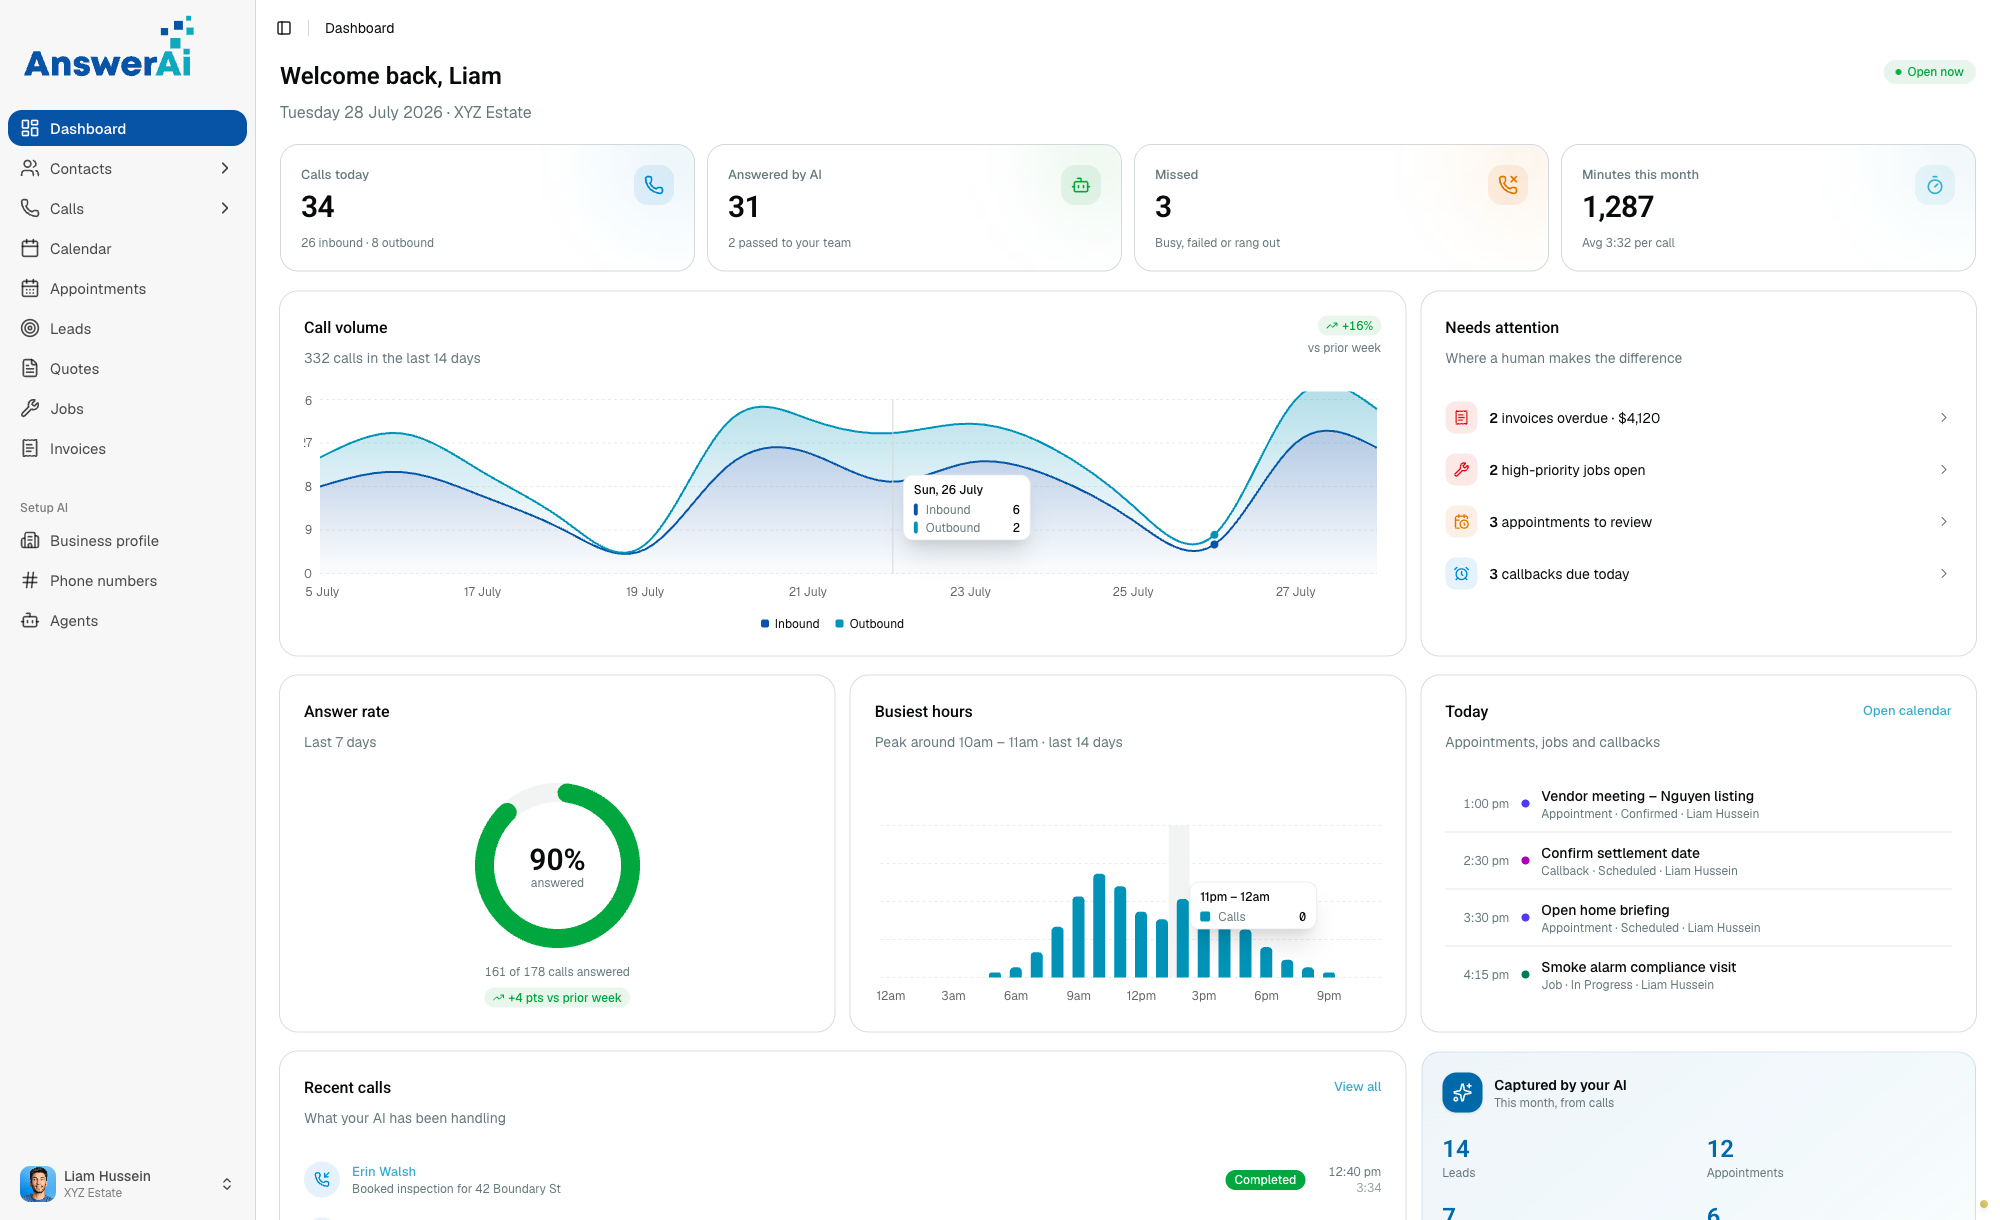Image resolution: width=2000 pixels, height=1220 pixels.
Task: Open Smoke alarm compliance visit job
Action: pyautogui.click(x=1698, y=975)
